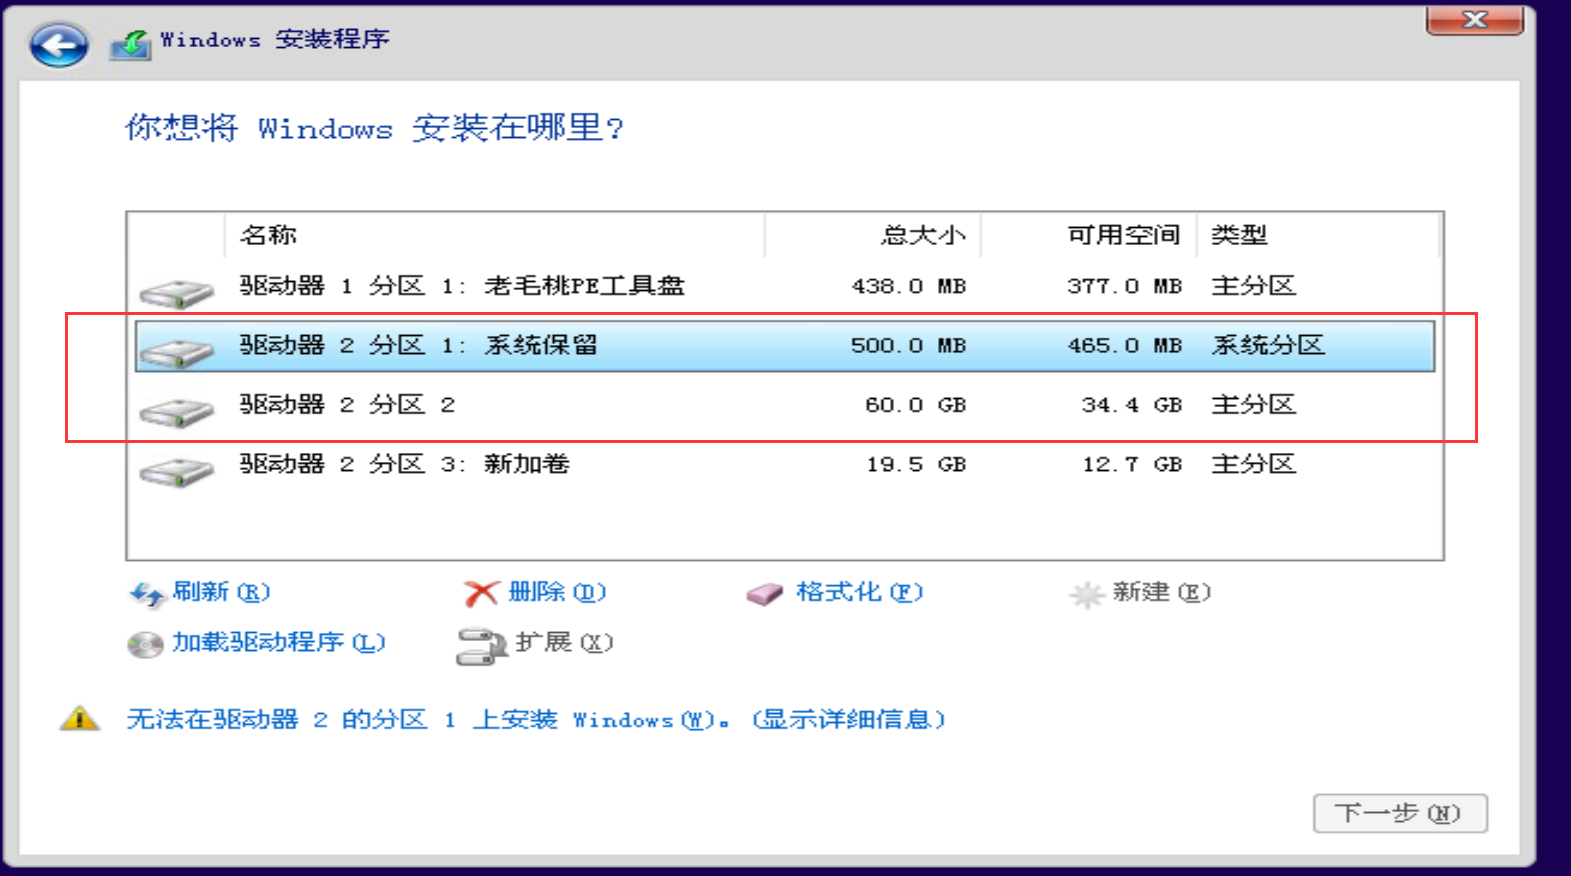The image size is (1571, 876).
Task: Click the refresh arrows icon
Action: tap(147, 595)
